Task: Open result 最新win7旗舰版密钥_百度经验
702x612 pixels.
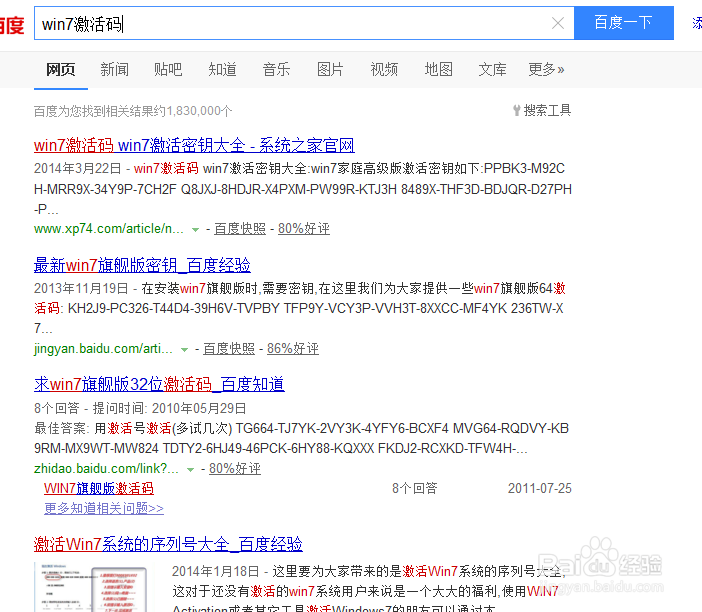Action: coord(142,265)
